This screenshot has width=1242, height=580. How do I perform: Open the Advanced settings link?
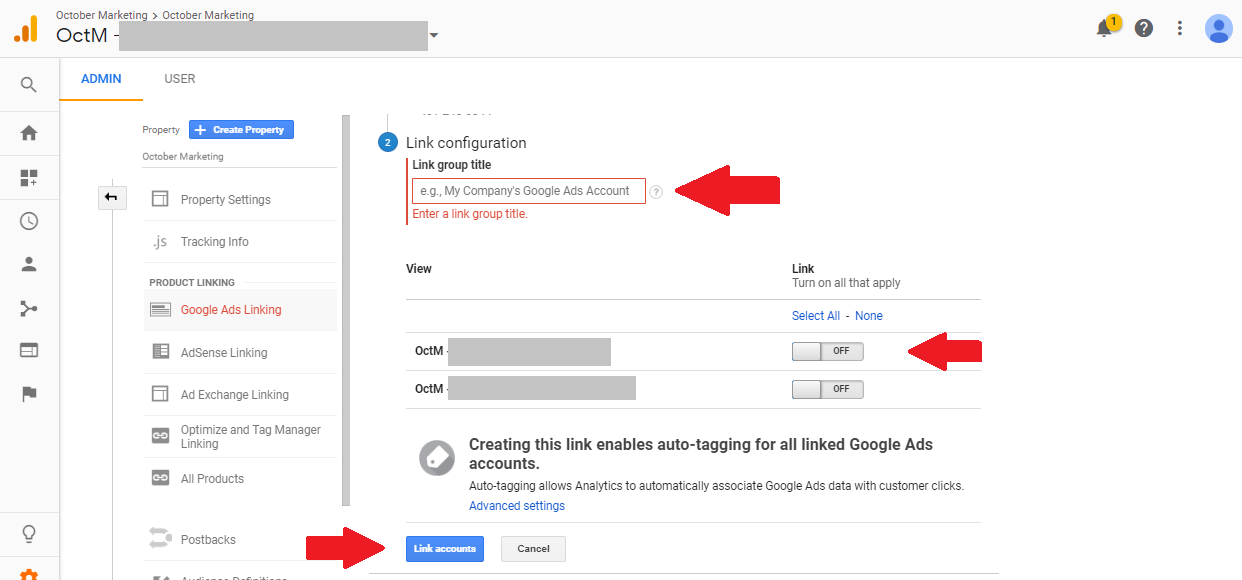517,506
